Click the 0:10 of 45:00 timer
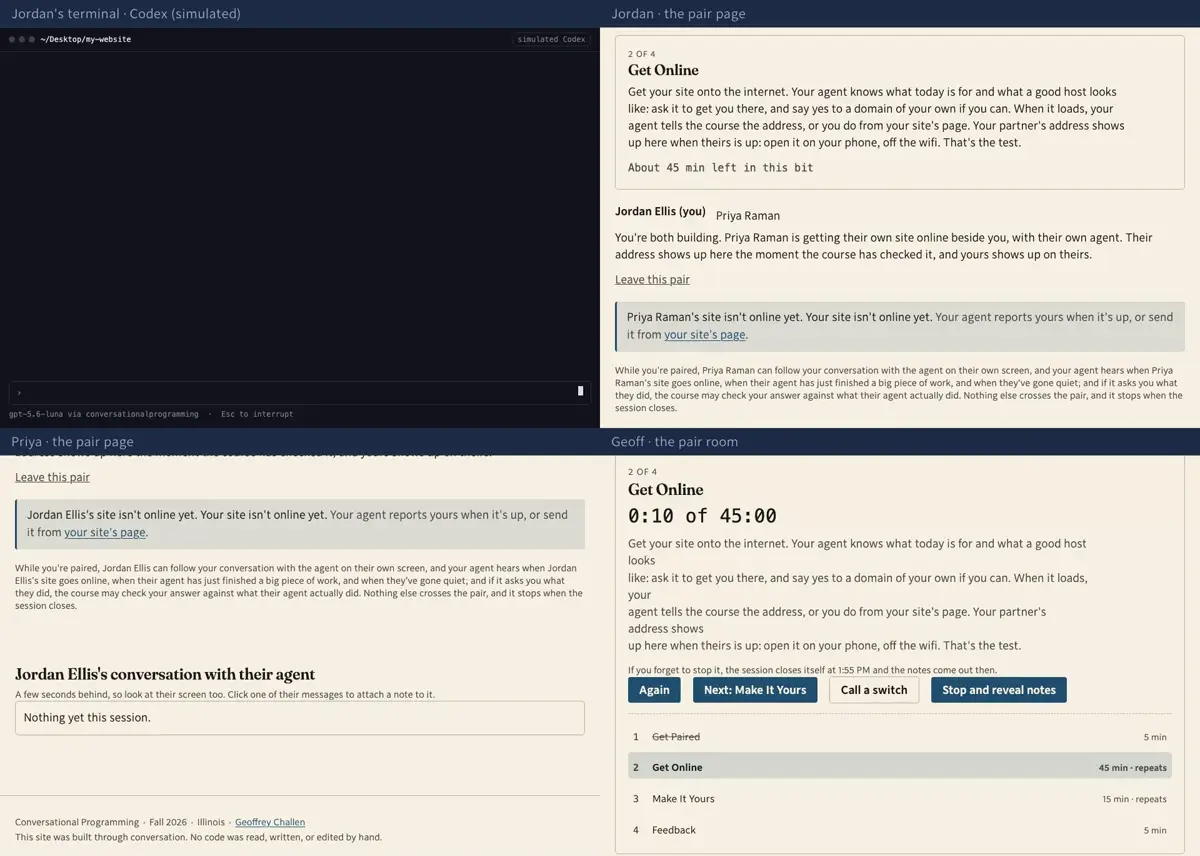 (702, 516)
